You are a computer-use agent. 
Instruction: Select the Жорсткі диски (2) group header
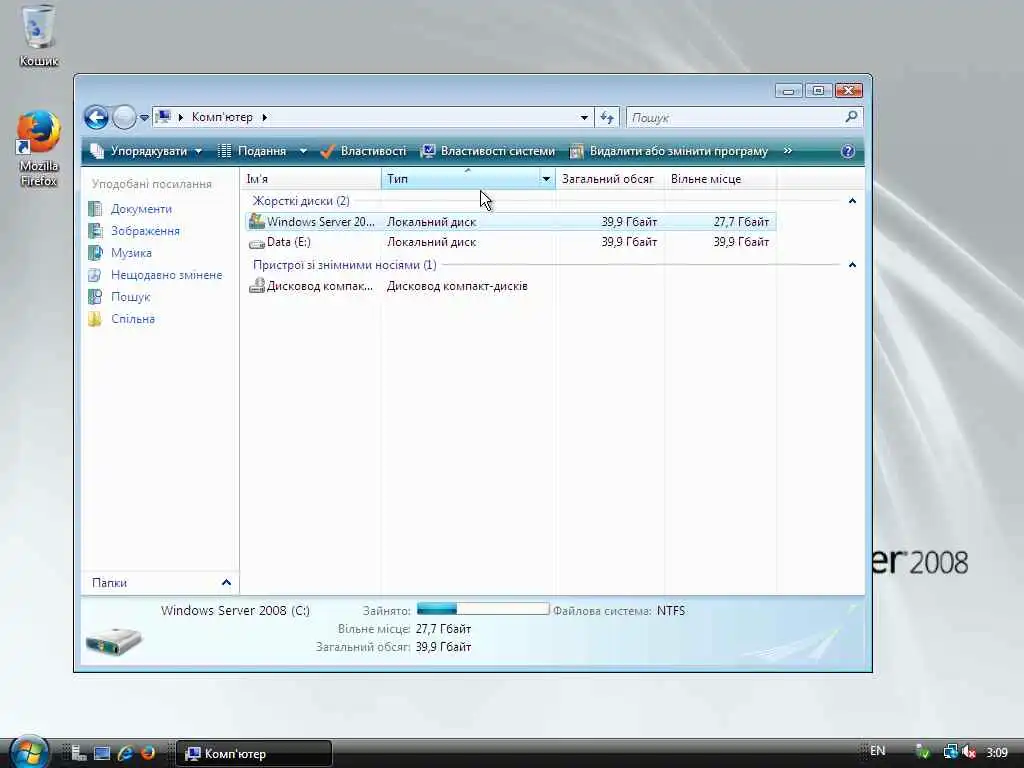point(301,201)
